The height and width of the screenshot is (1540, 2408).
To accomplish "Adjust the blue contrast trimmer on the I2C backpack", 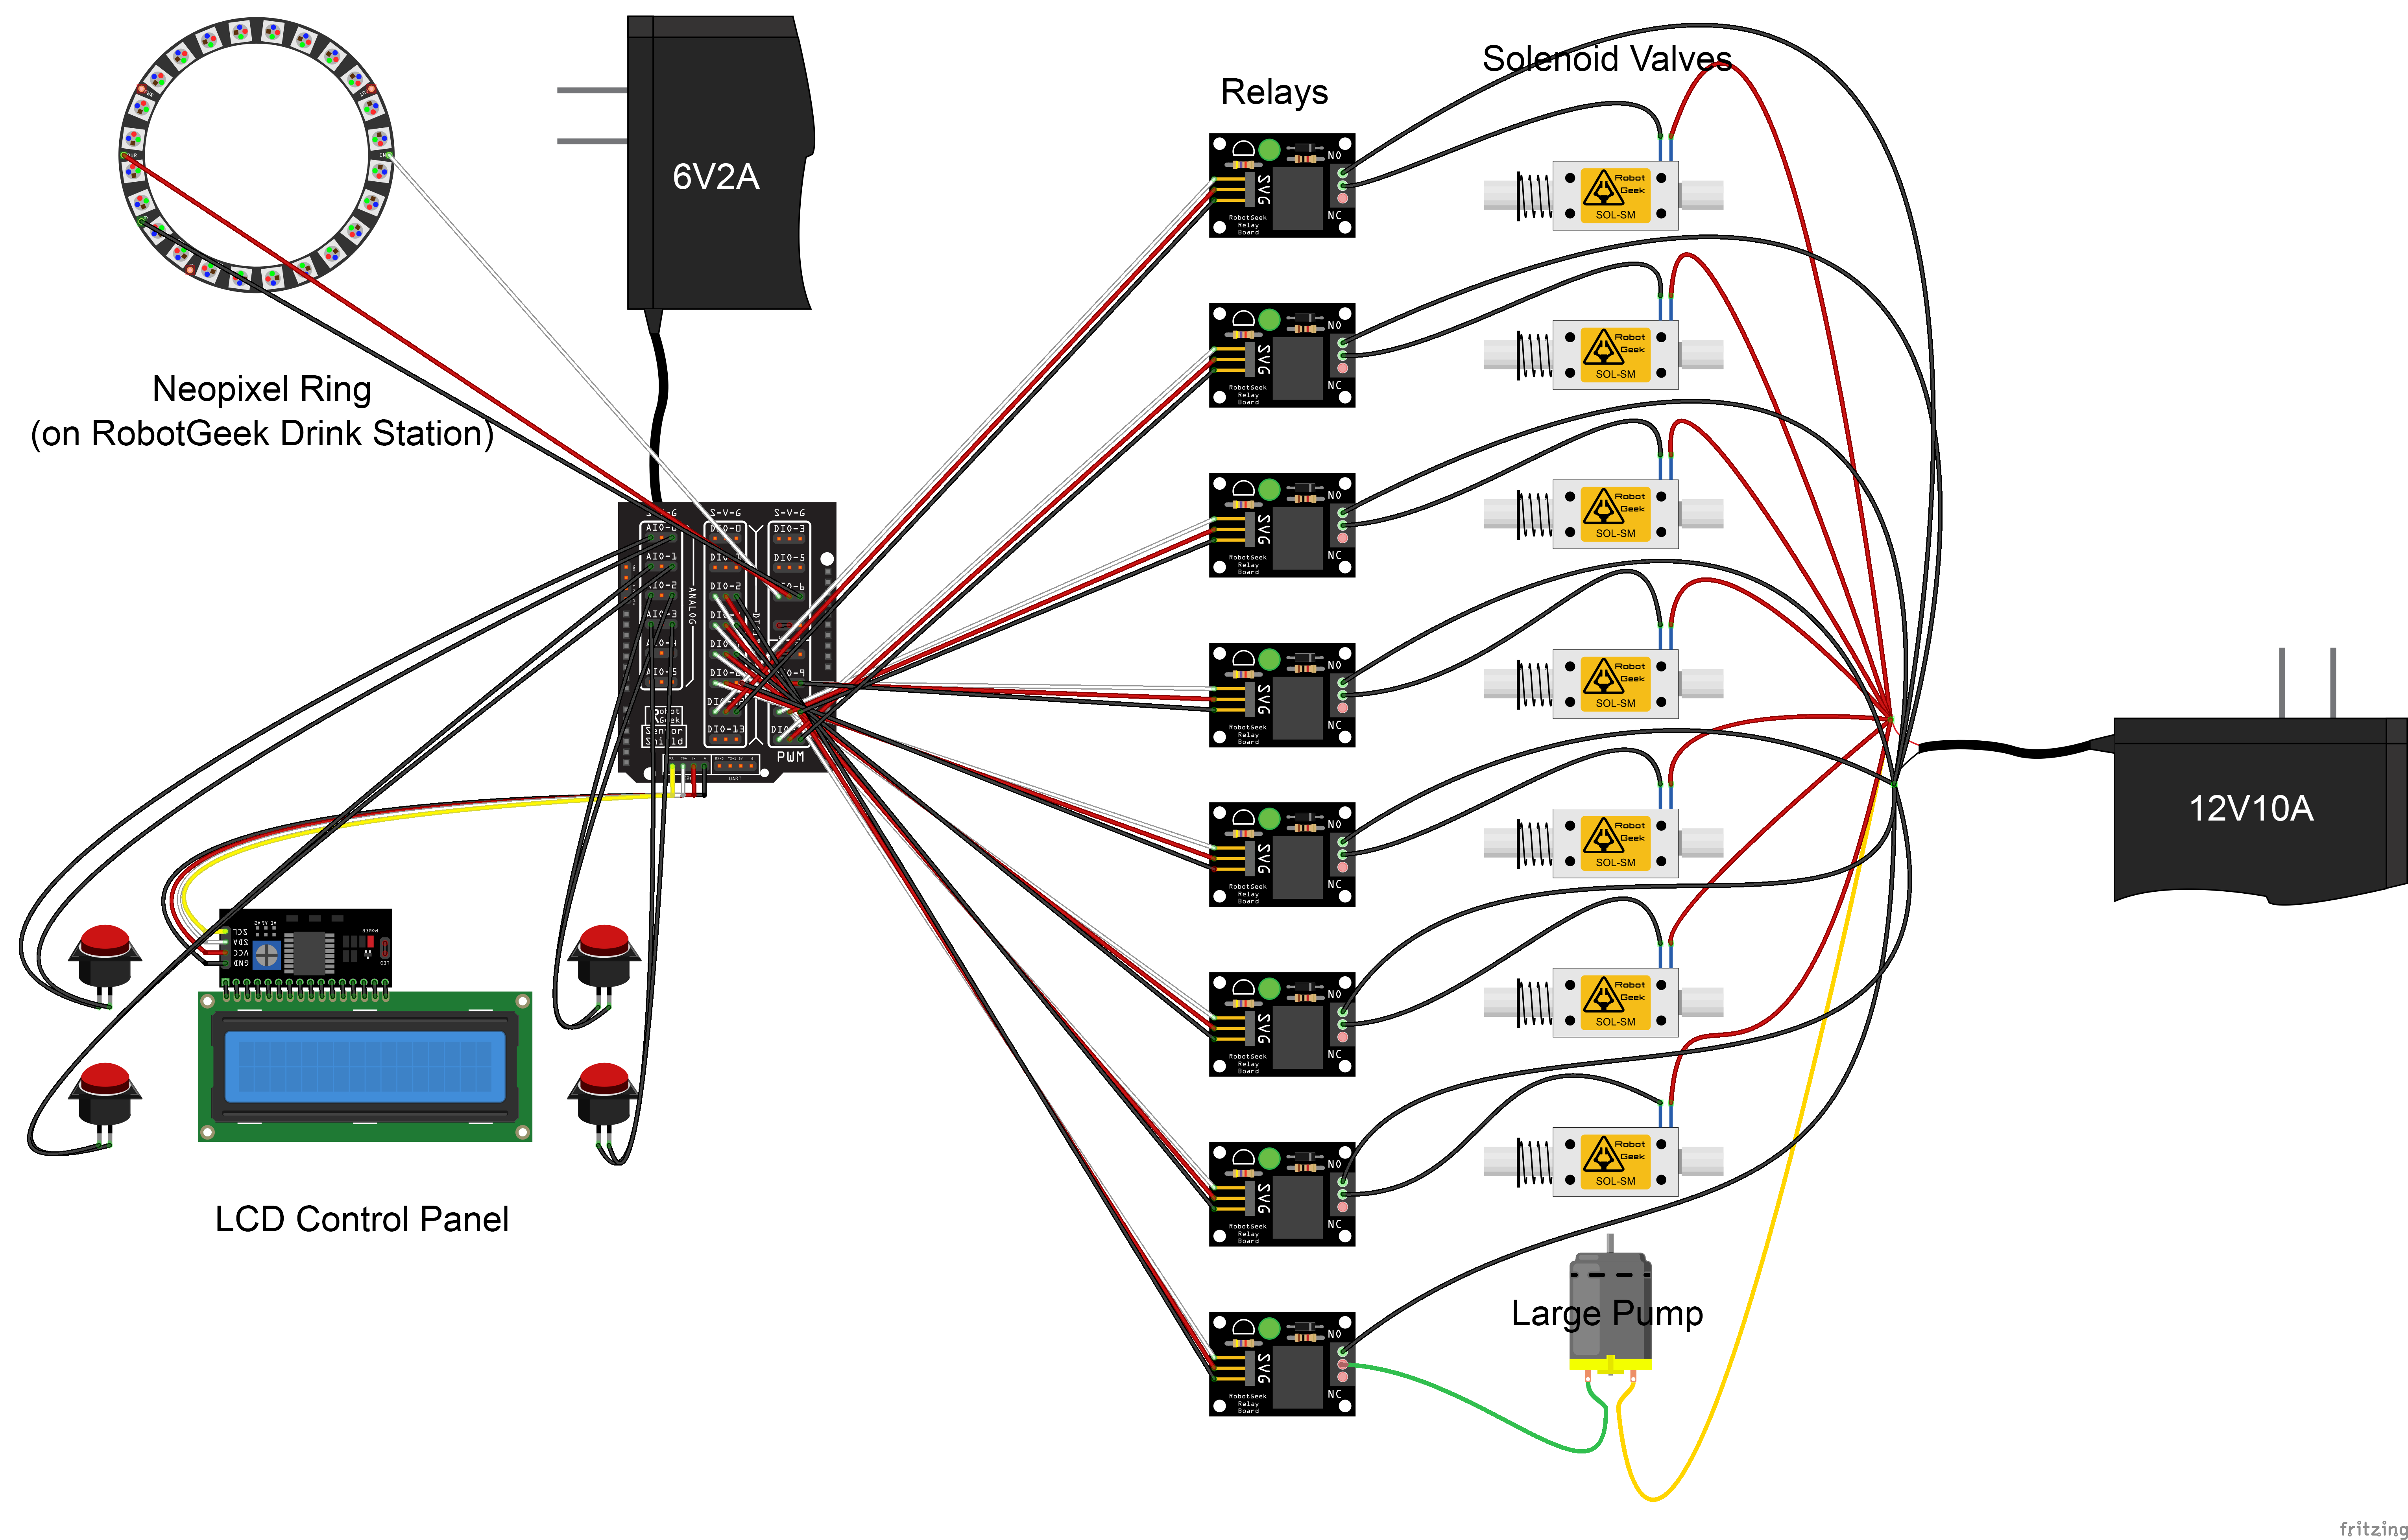I will pyautogui.click(x=267, y=955).
